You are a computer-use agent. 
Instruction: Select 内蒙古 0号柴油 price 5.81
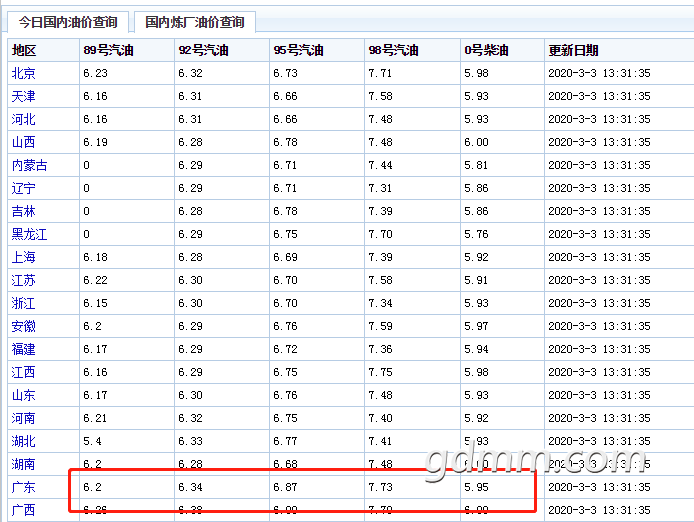476,165
